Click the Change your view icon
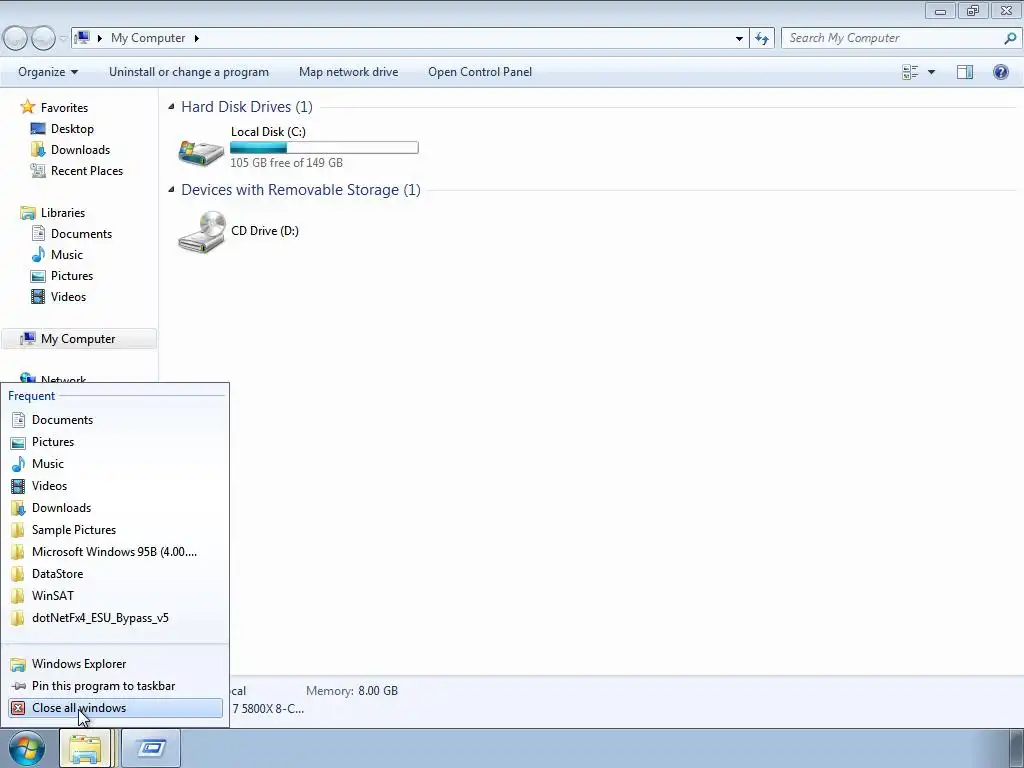The width and height of the screenshot is (1024, 768). (910, 72)
